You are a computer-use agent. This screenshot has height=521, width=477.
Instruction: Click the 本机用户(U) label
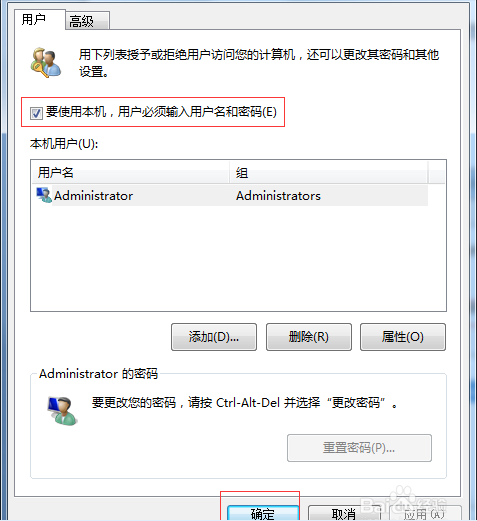point(64,144)
